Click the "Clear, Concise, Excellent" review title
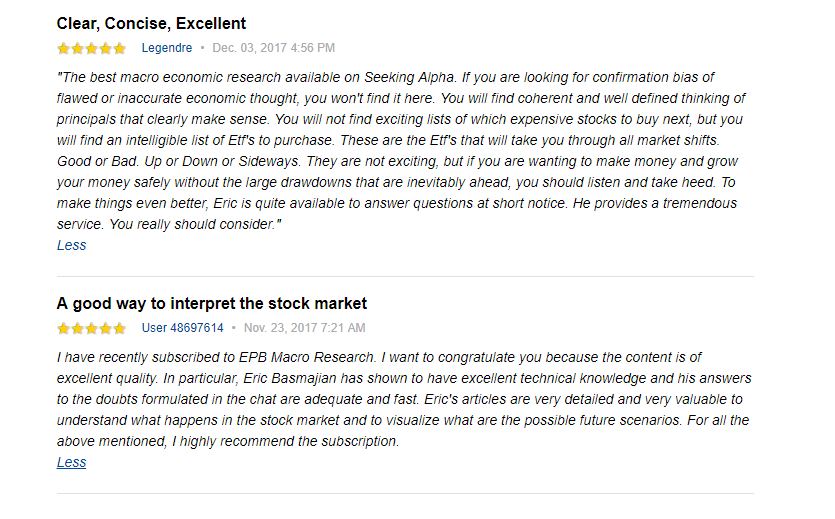 click(x=151, y=23)
